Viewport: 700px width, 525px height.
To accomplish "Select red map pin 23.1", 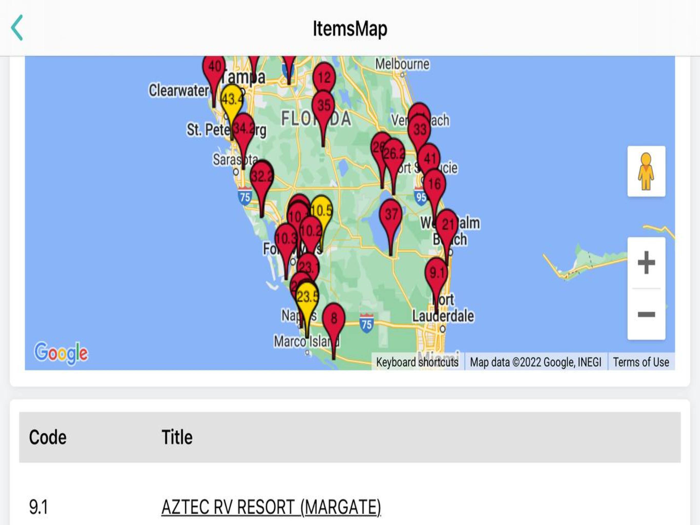I will (x=308, y=268).
